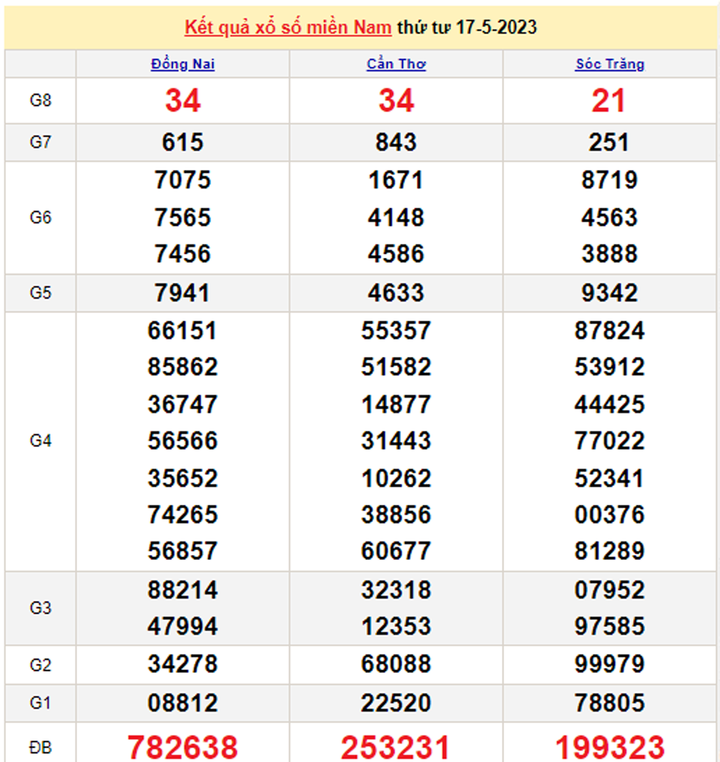The image size is (720, 762).
Task: Click the Đồng Nai special prize 782638
Action: click(x=183, y=746)
